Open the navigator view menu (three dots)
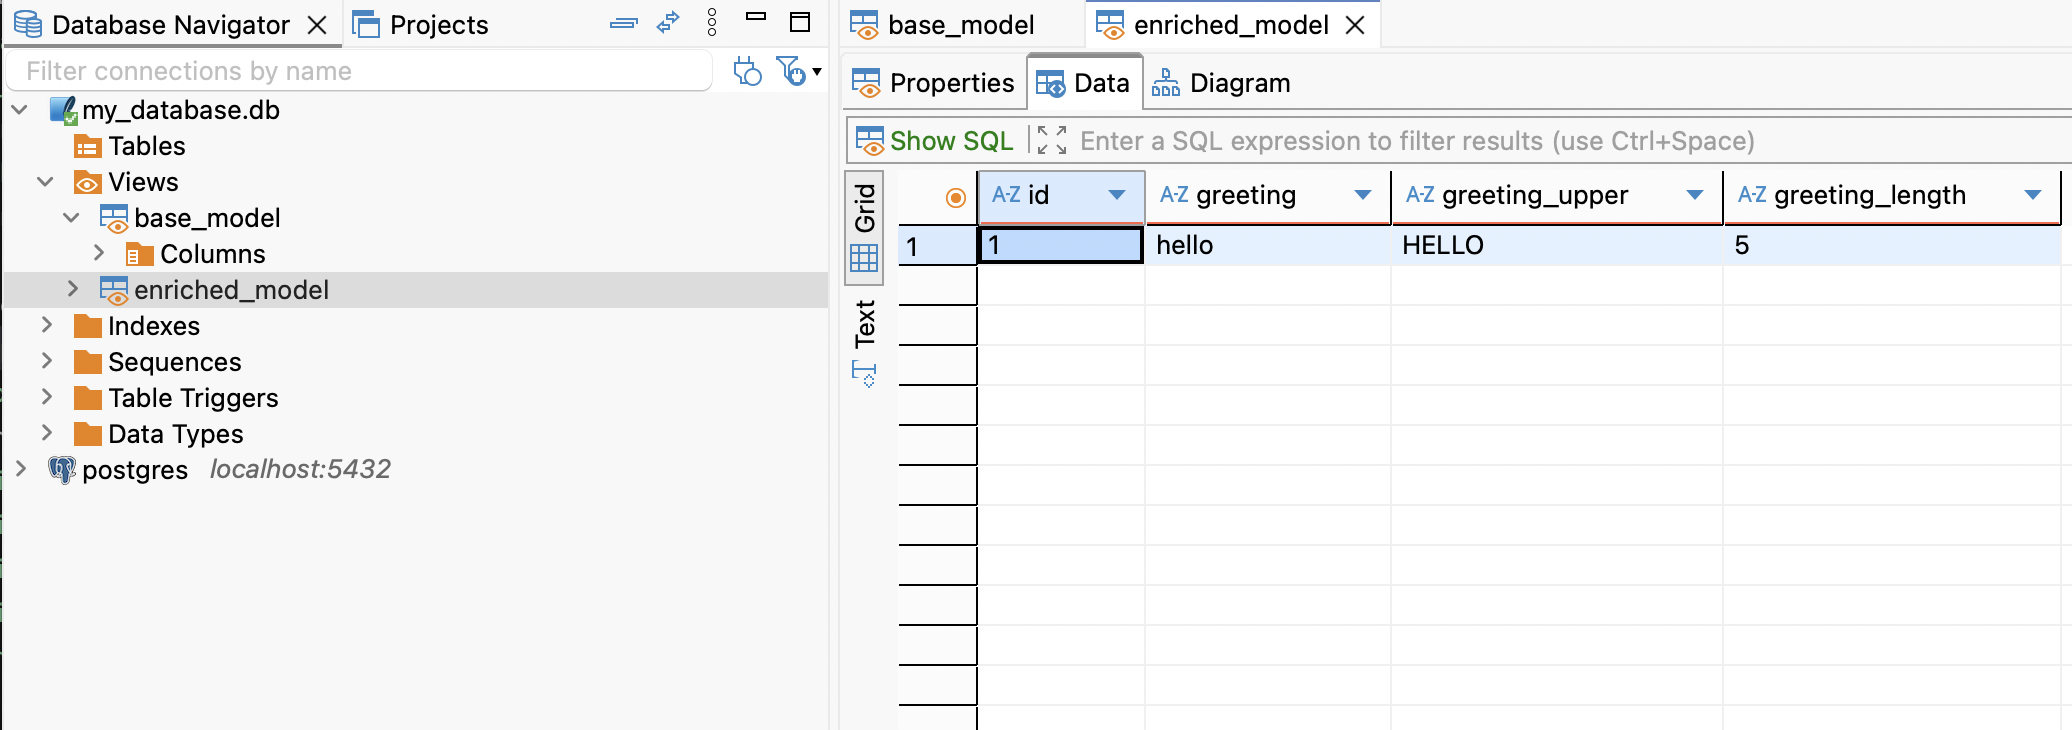This screenshot has width=2072, height=730. [x=712, y=22]
